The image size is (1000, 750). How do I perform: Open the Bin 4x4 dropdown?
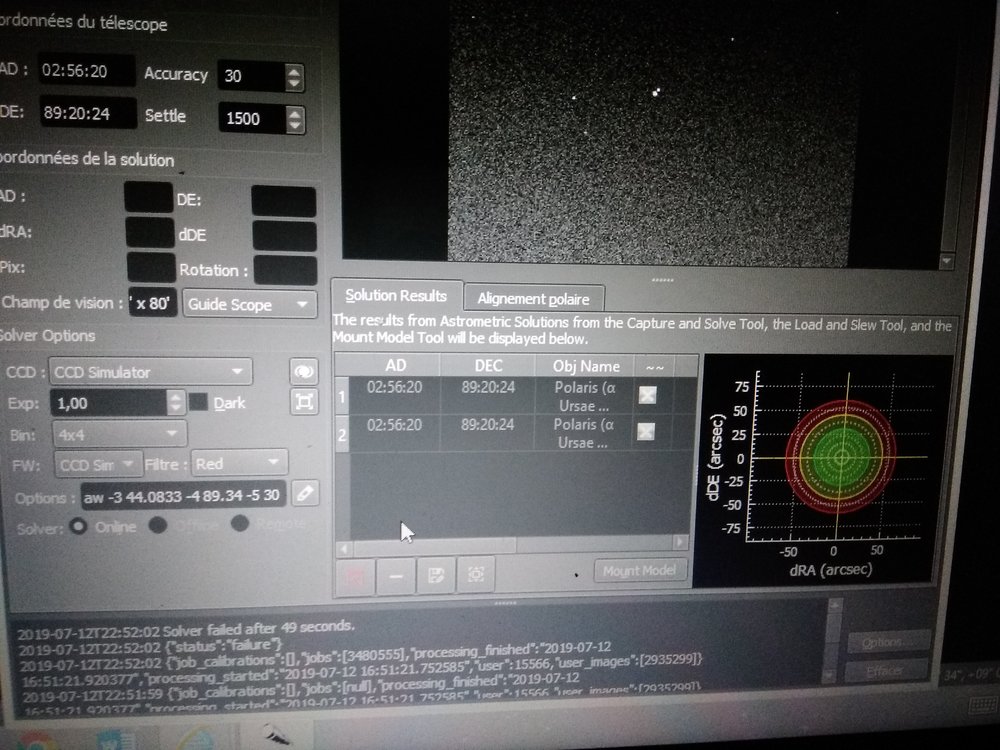(x=119, y=434)
